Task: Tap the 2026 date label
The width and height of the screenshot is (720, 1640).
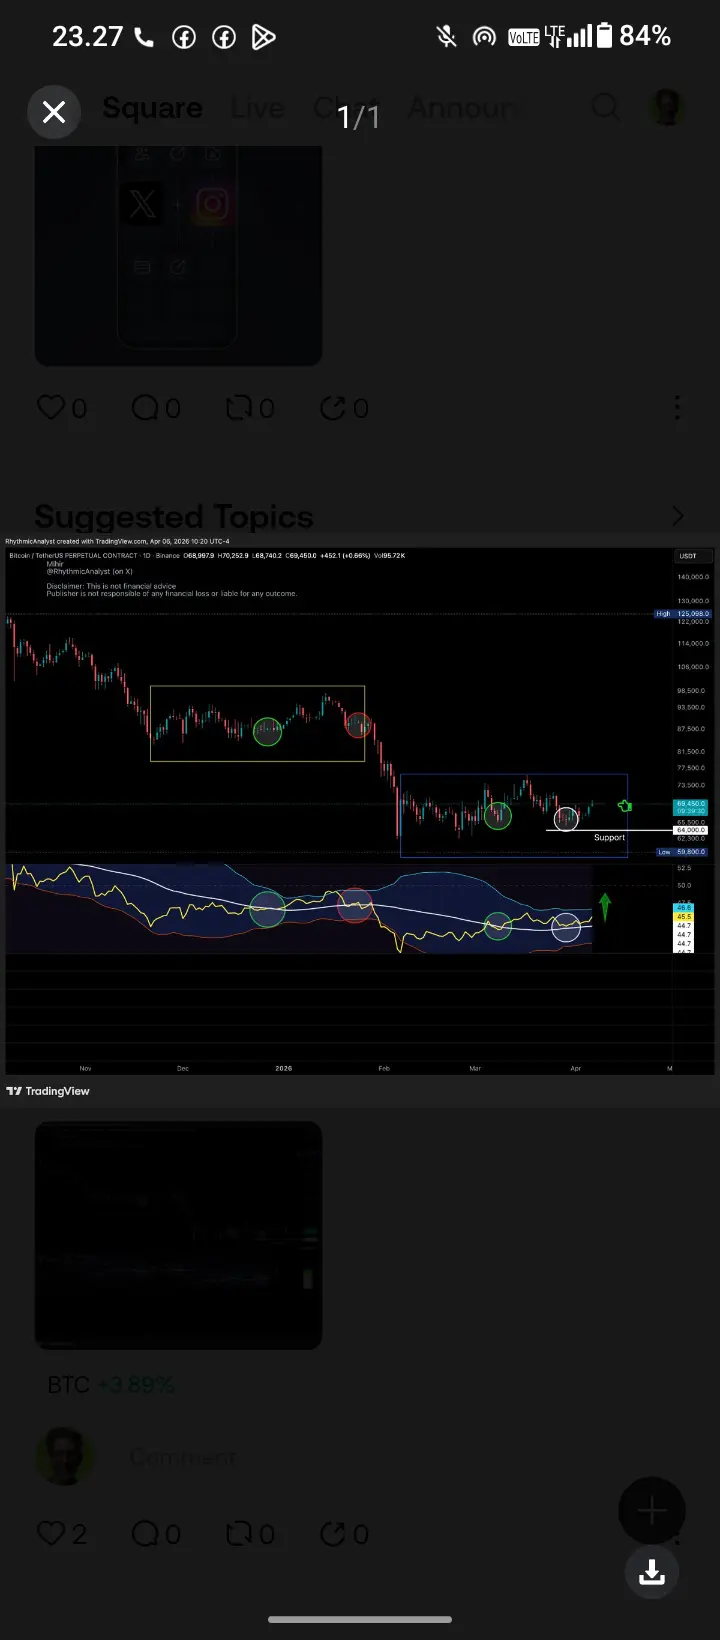Action: coord(284,1068)
